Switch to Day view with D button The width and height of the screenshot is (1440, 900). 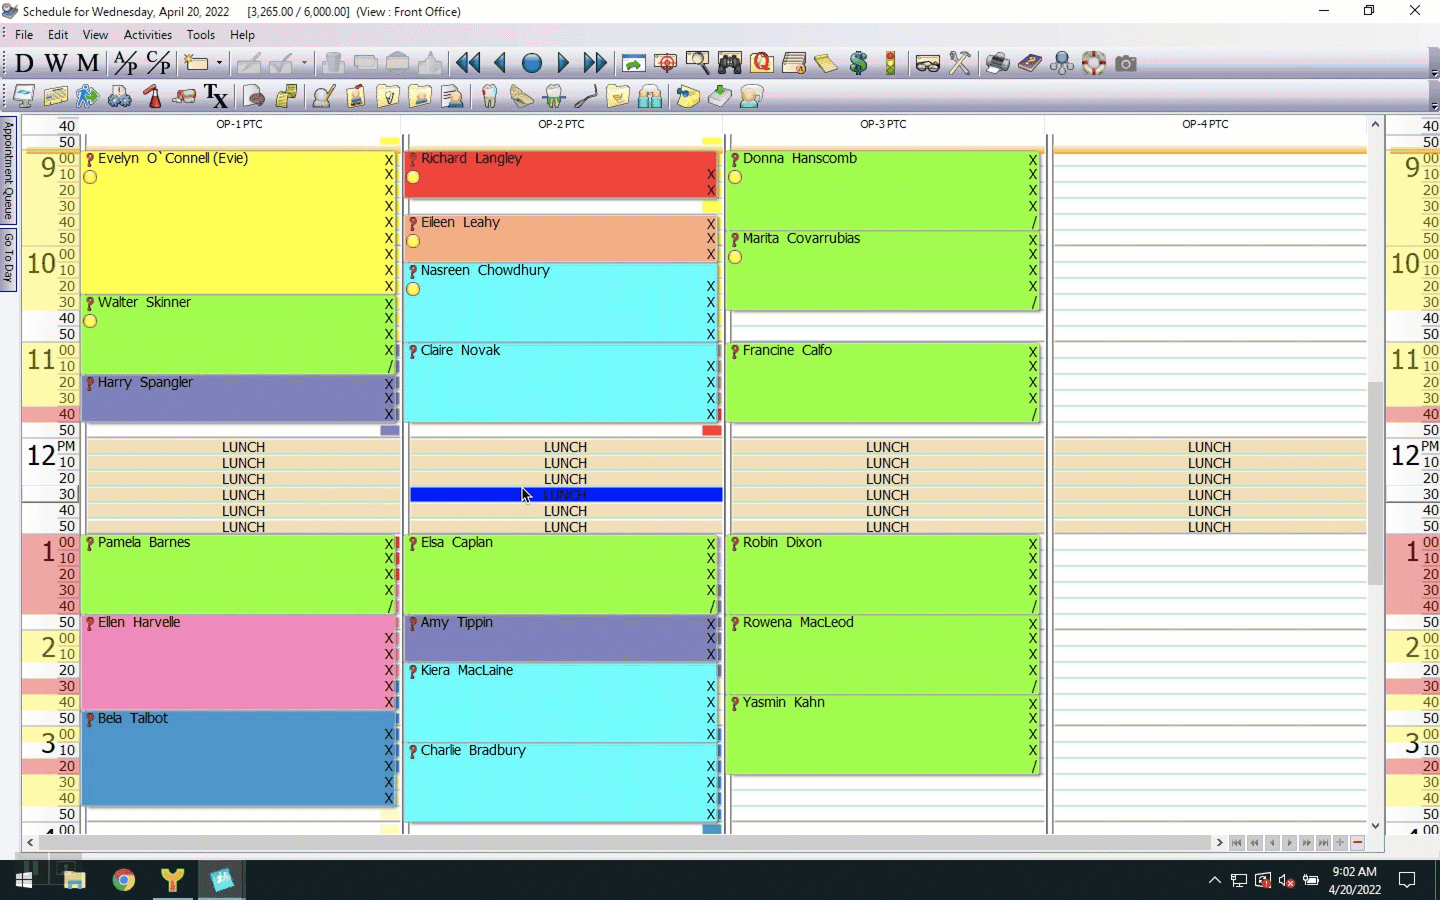pyautogui.click(x=24, y=63)
